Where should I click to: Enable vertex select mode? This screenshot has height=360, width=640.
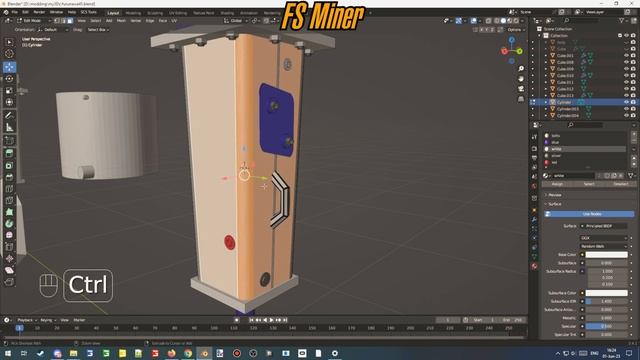coord(57,20)
